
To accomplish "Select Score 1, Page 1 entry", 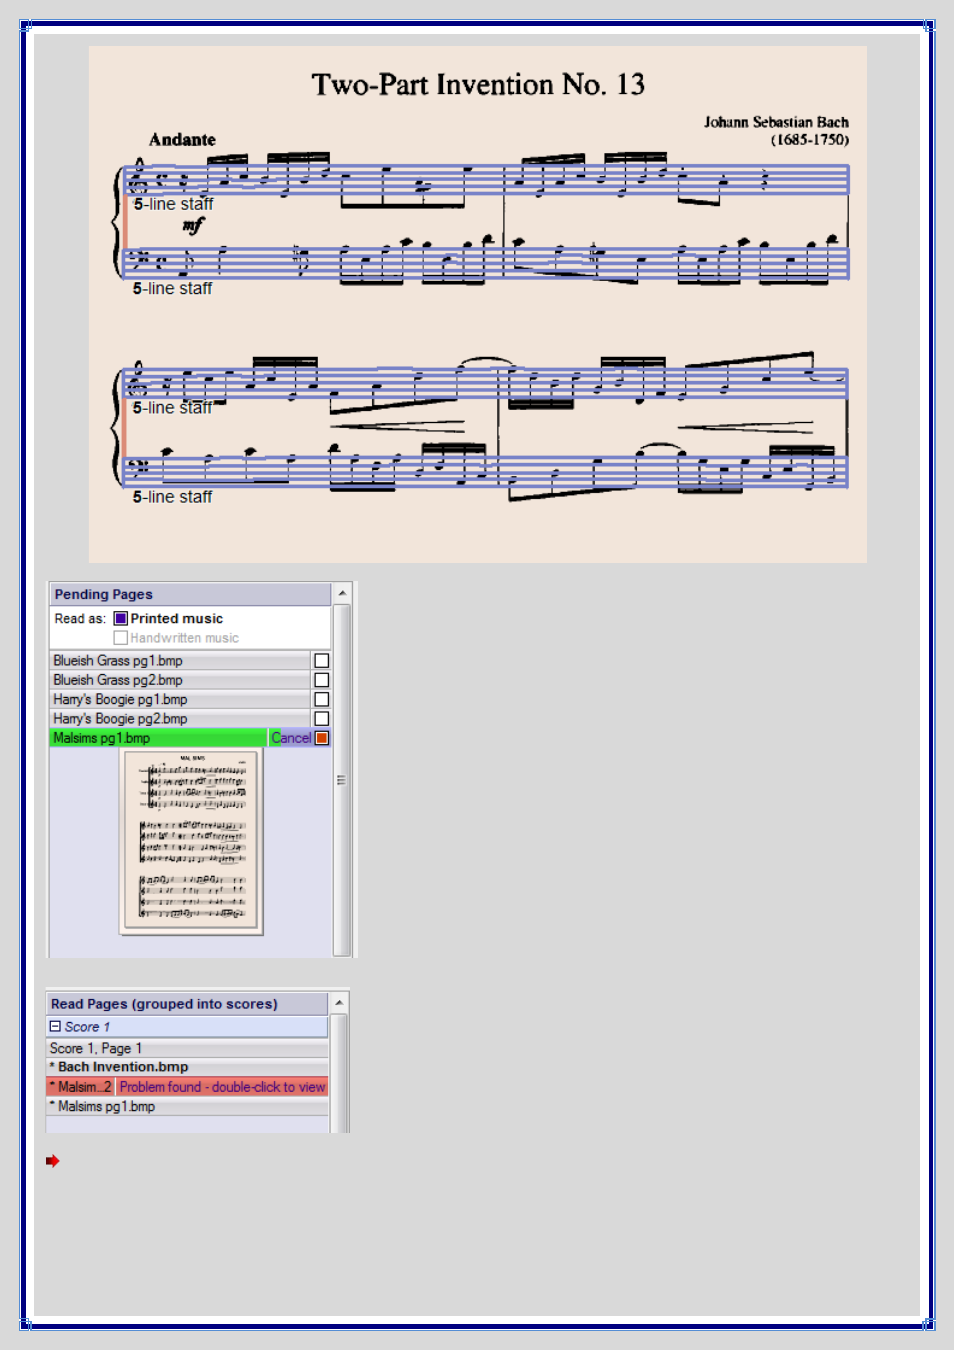I will click(187, 1048).
